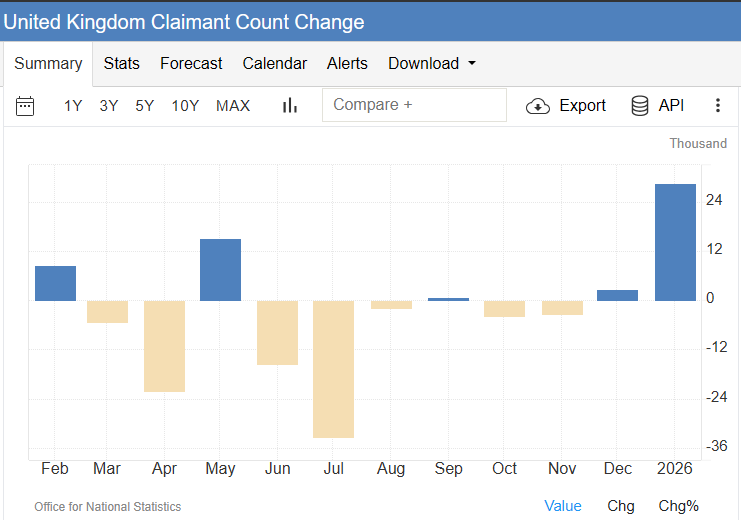Pick the 10Y time range
741x520 pixels.
pyautogui.click(x=185, y=106)
